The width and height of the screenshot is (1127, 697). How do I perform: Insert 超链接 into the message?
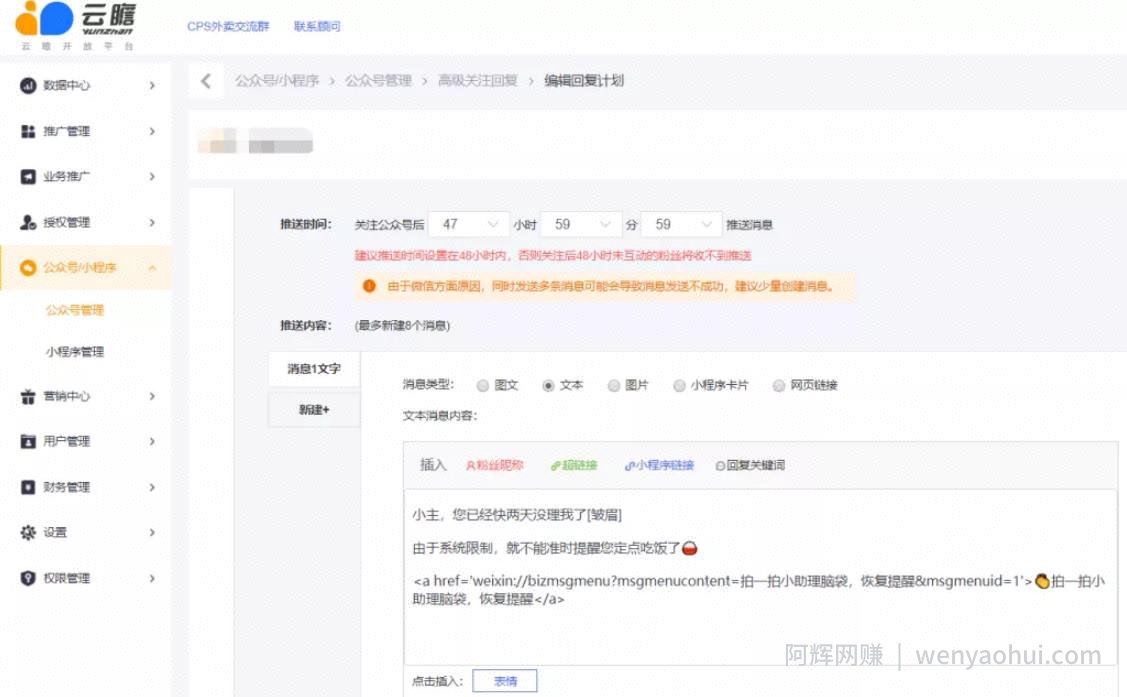(x=574, y=465)
